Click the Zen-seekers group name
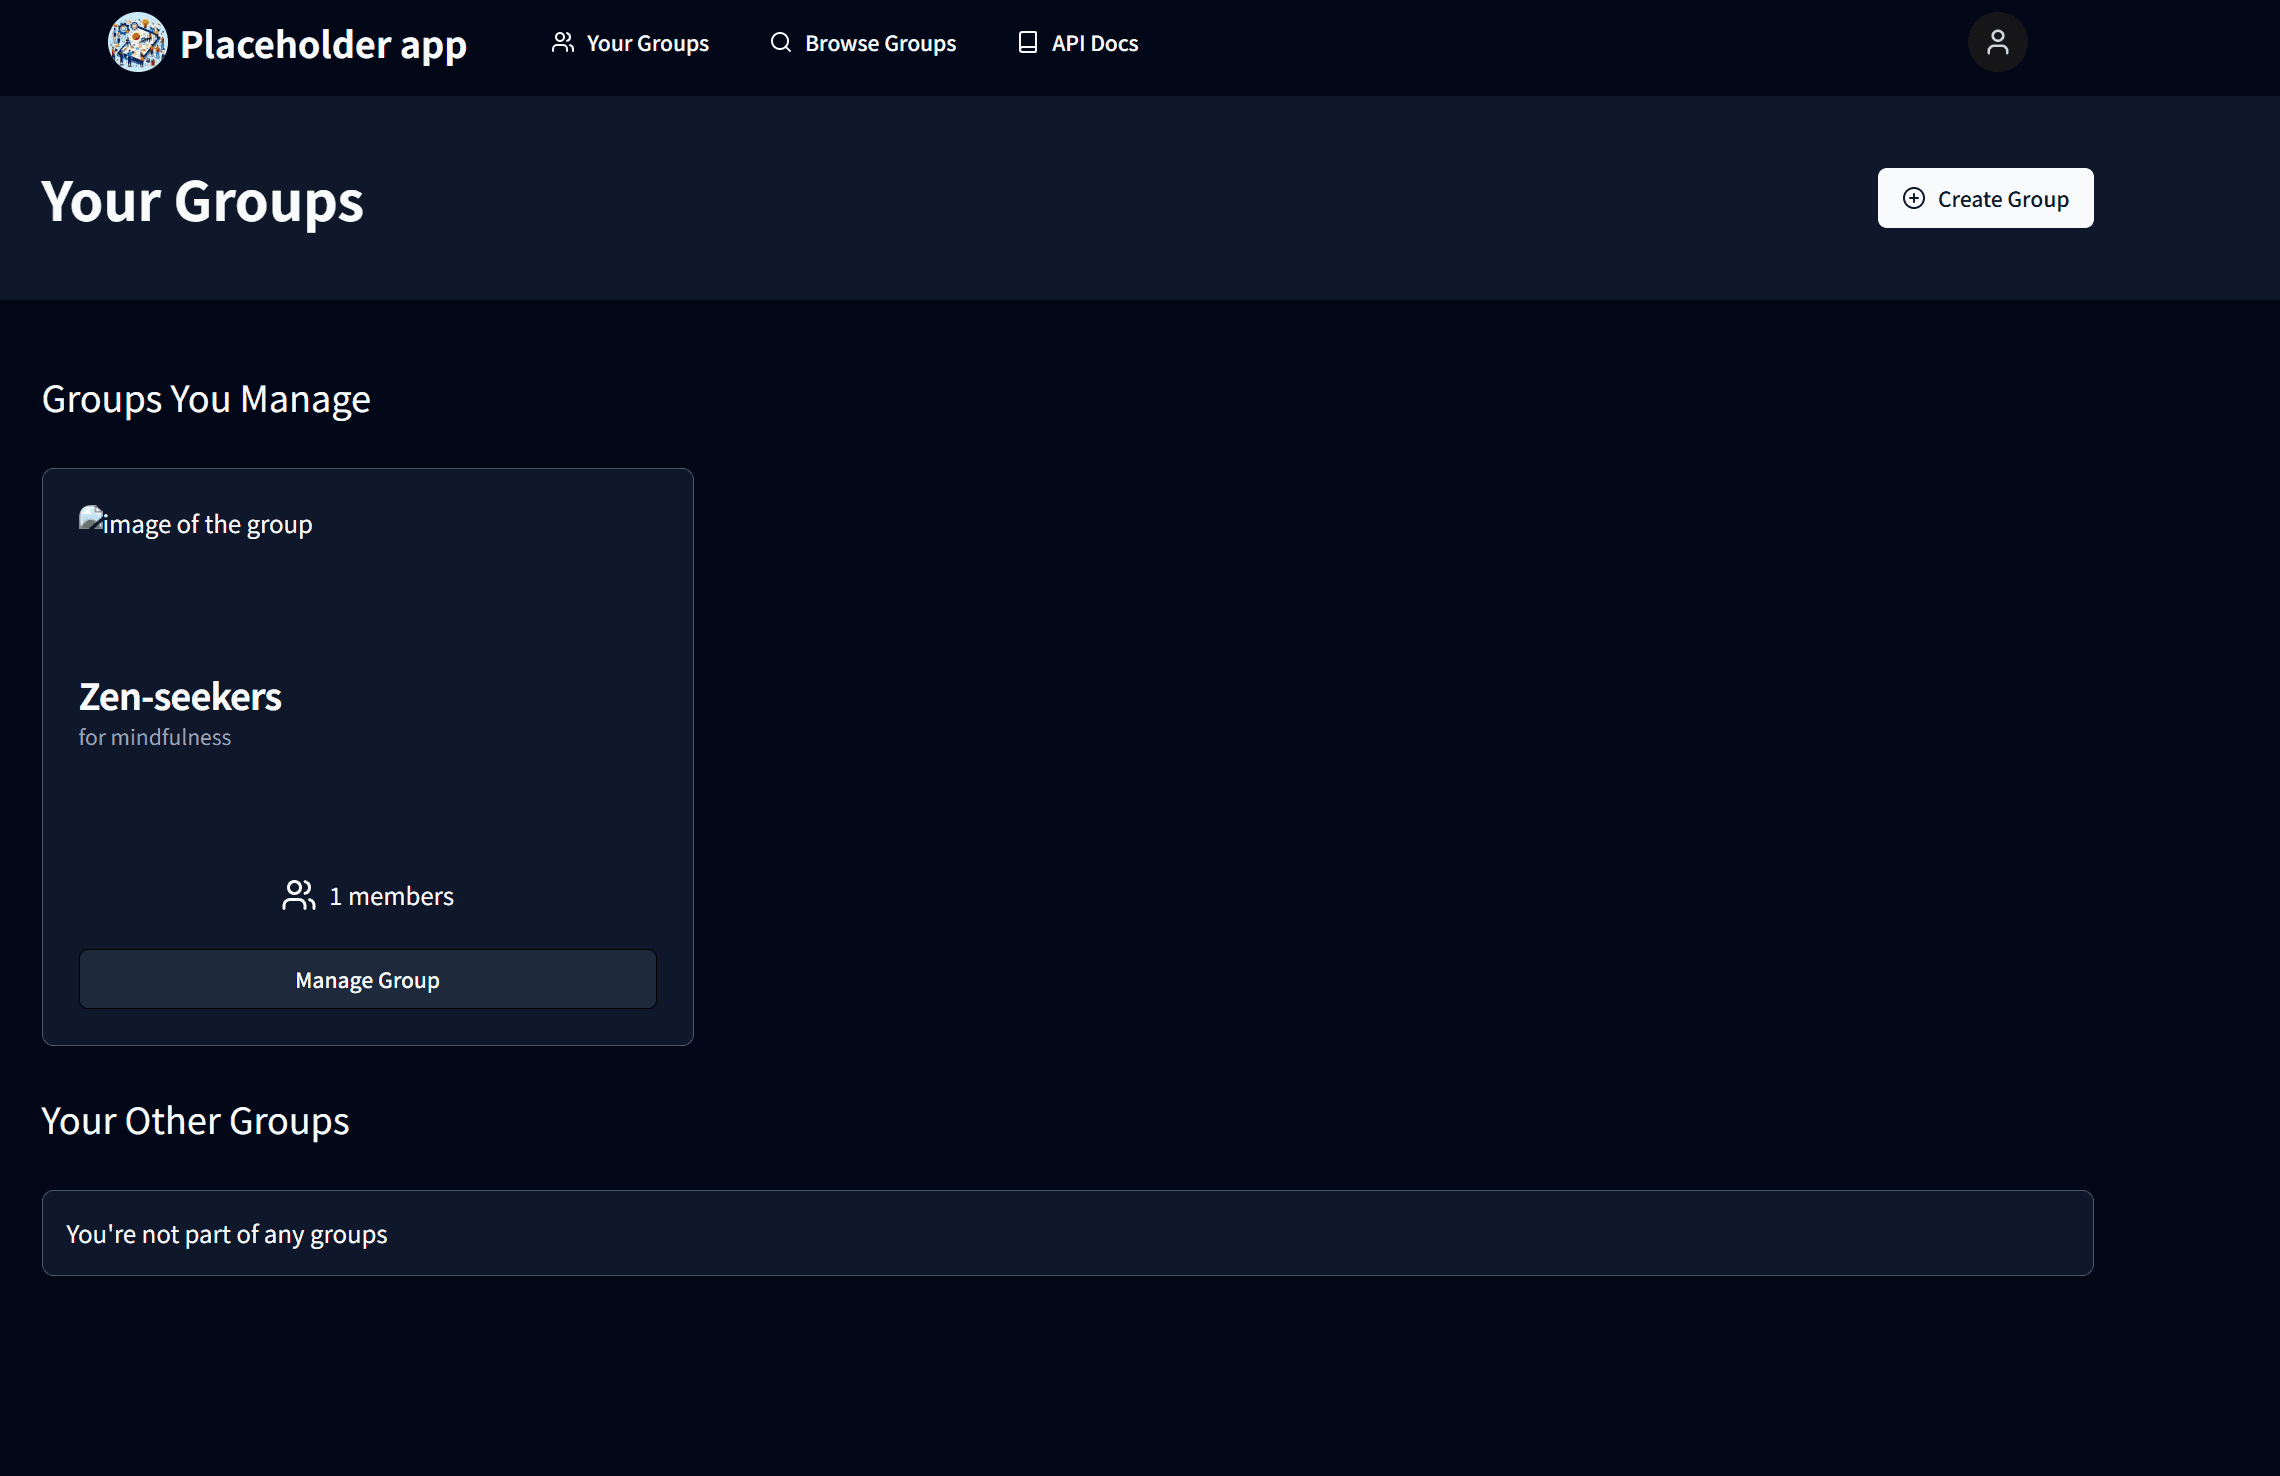2280x1476 pixels. 180,696
